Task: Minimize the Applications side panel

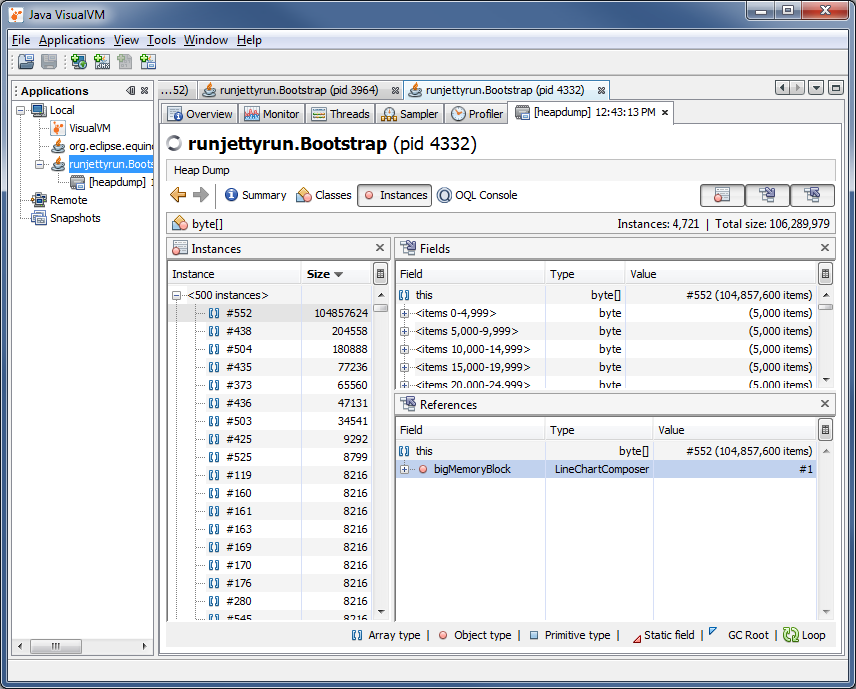Action: (130, 91)
